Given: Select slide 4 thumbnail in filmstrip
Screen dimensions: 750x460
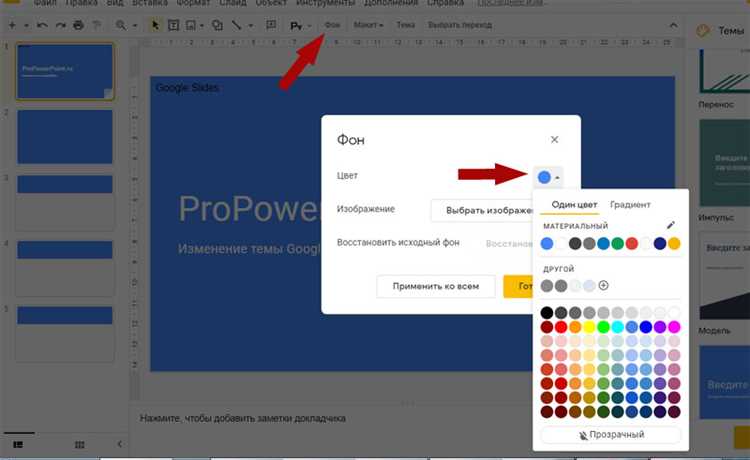Looking at the screenshot, I should tap(65, 268).
